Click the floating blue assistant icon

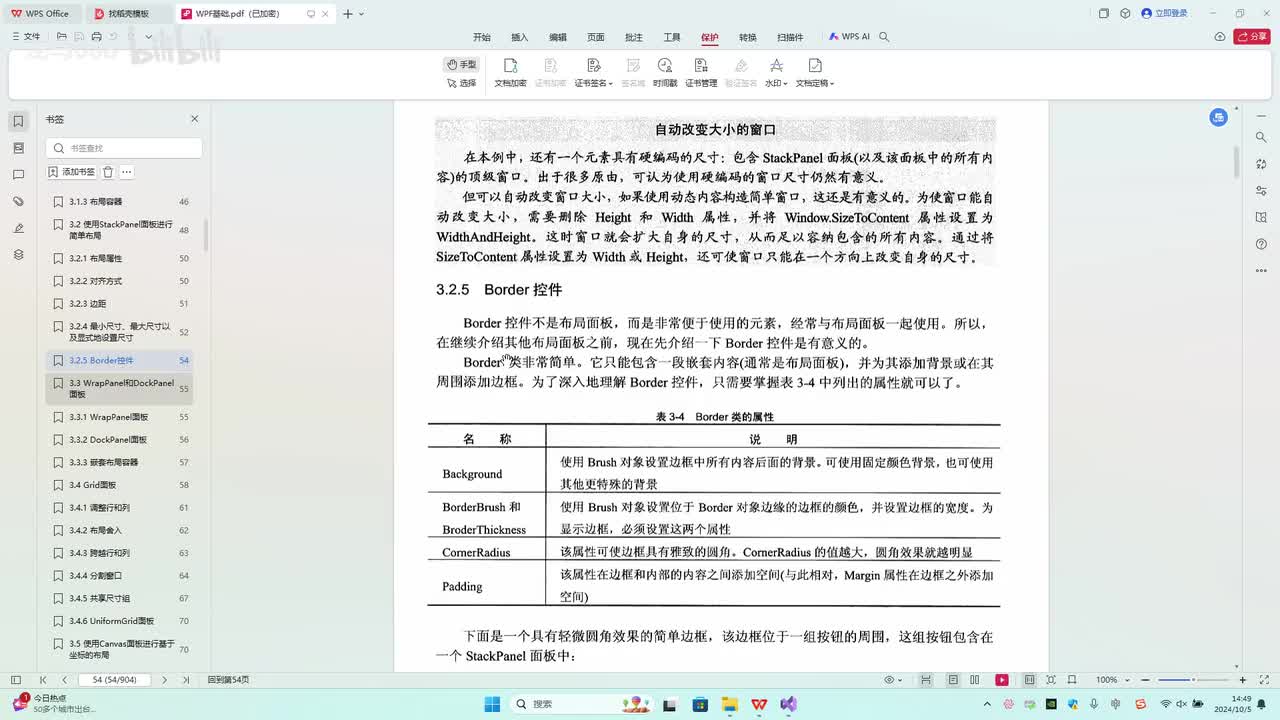tap(1218, 117)
